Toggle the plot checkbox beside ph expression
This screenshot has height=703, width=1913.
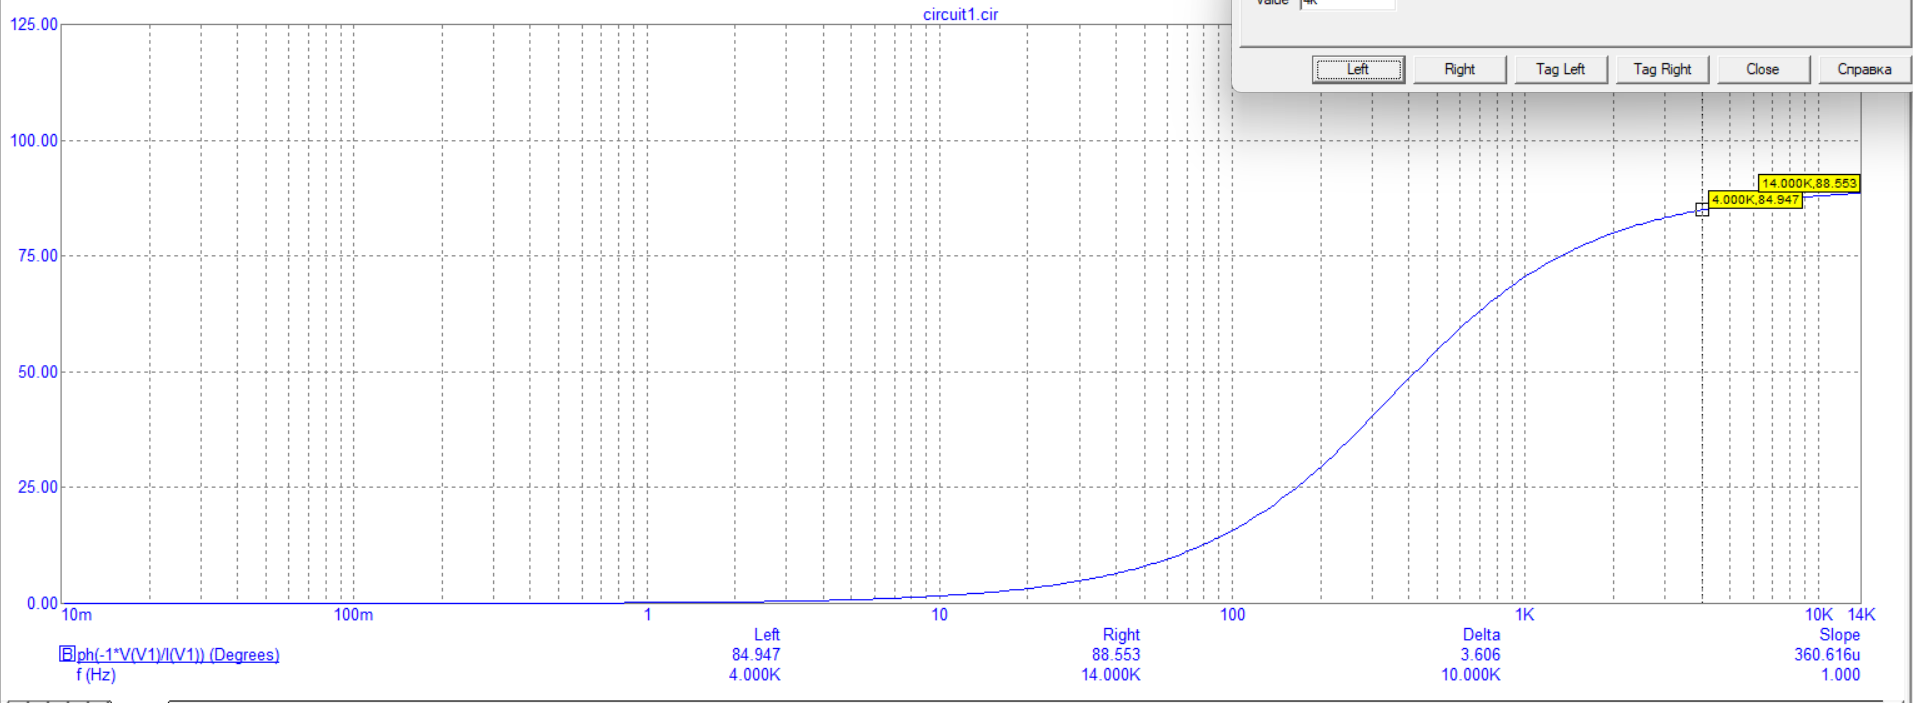pos(67,654)
